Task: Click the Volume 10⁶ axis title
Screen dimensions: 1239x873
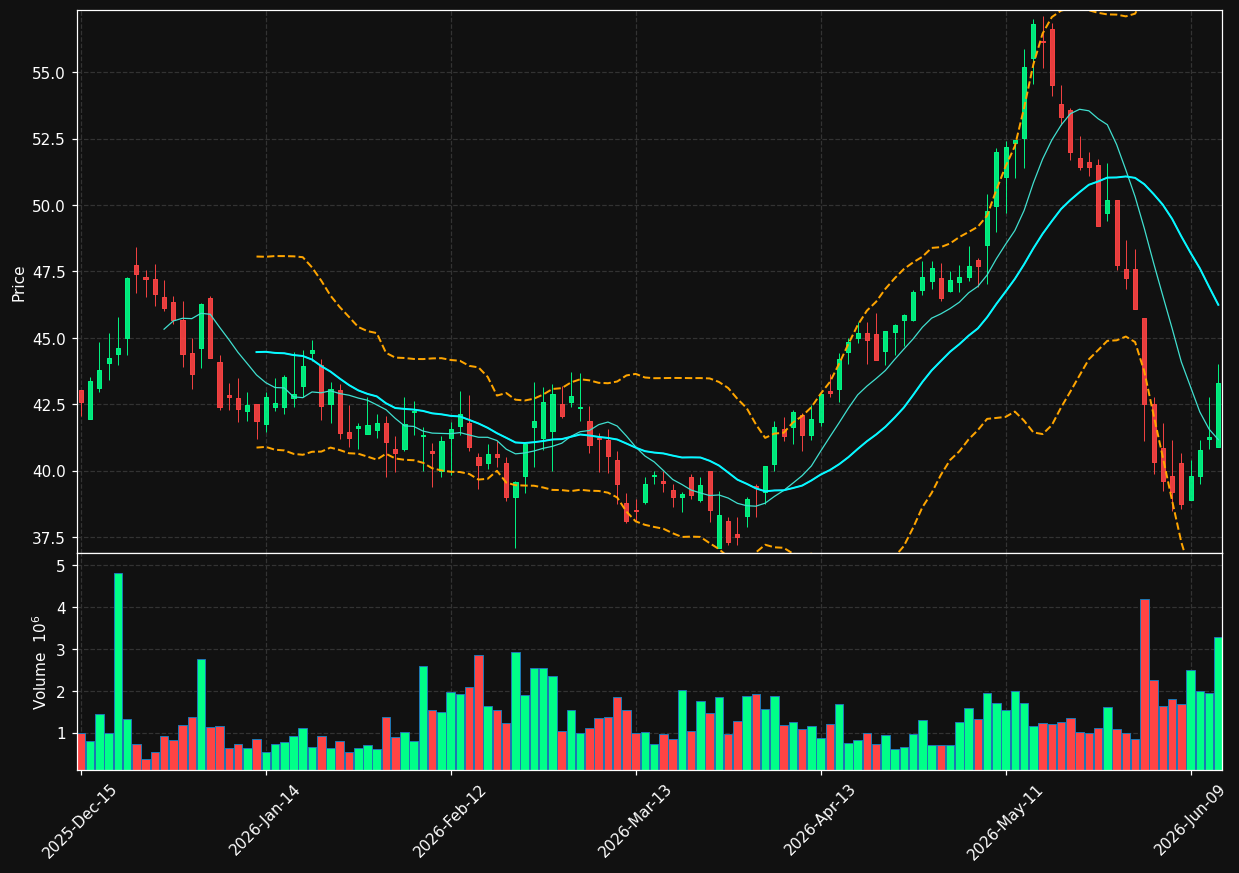Action: pos(40,662)
